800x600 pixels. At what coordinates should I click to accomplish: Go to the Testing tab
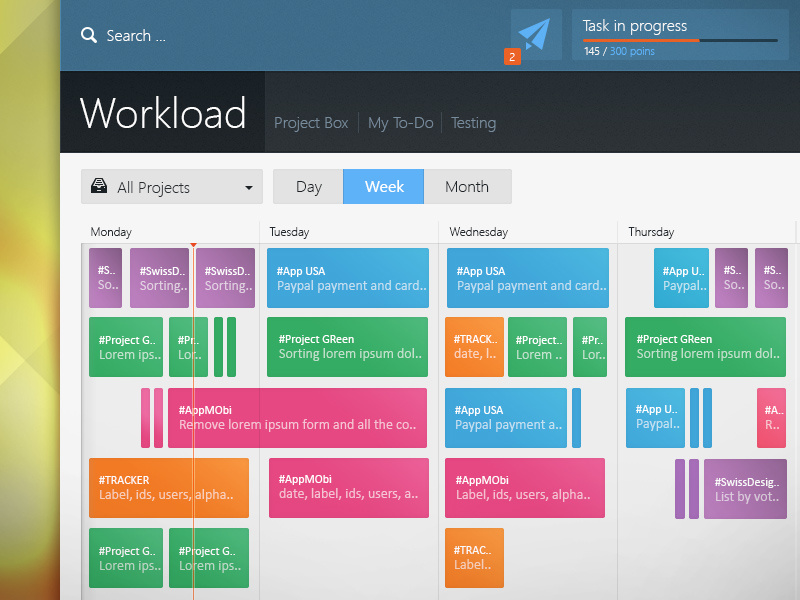coord(473,123)
